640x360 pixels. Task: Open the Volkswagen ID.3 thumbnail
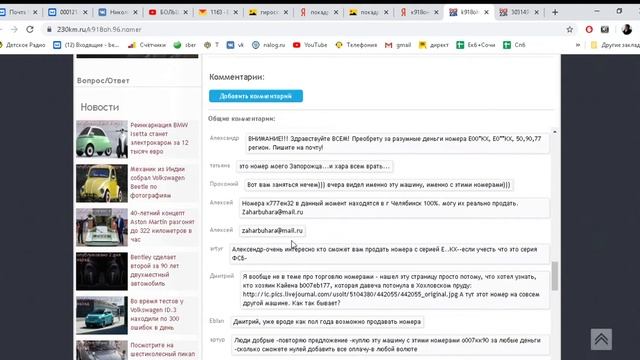(x=102, y=316)
